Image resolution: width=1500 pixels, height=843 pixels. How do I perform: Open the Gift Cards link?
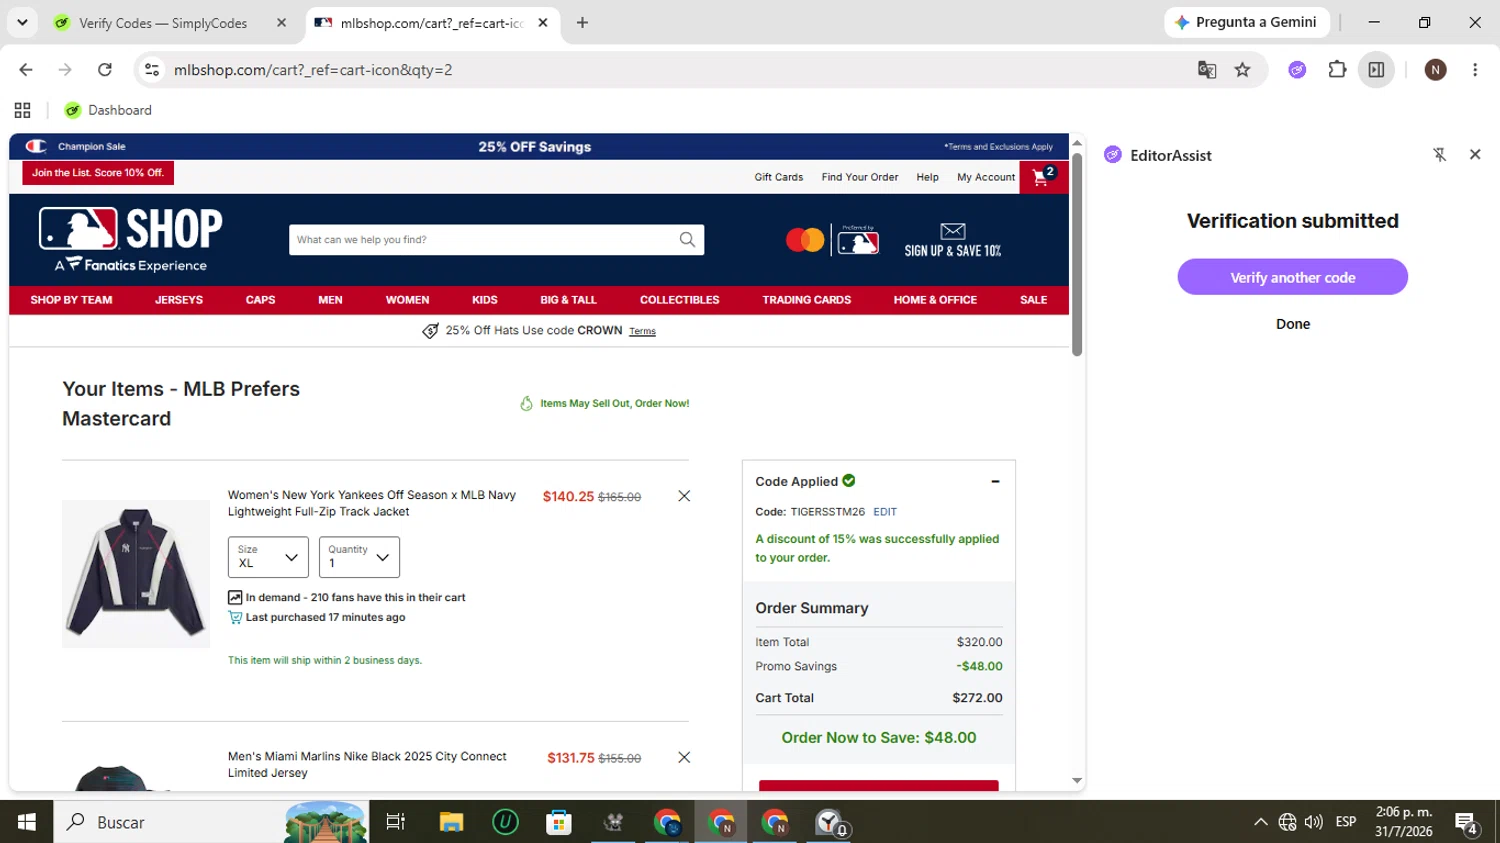pos(779,177)
